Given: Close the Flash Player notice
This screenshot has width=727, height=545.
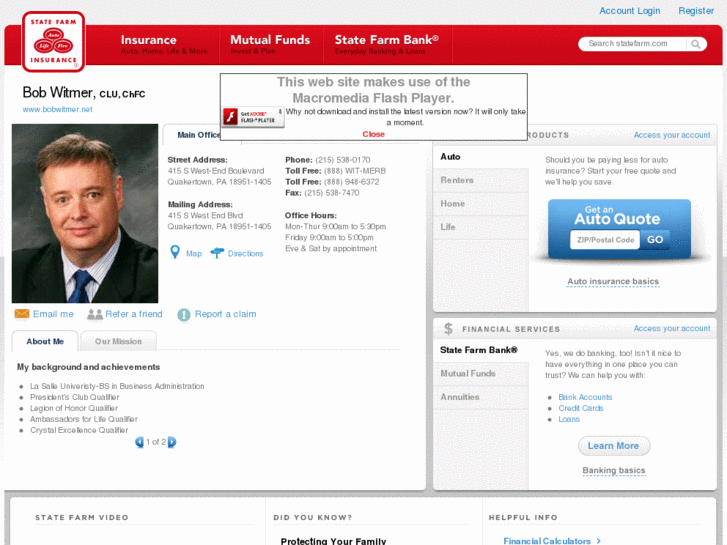Looking at the screenshot, I should (x=373, y=134).
